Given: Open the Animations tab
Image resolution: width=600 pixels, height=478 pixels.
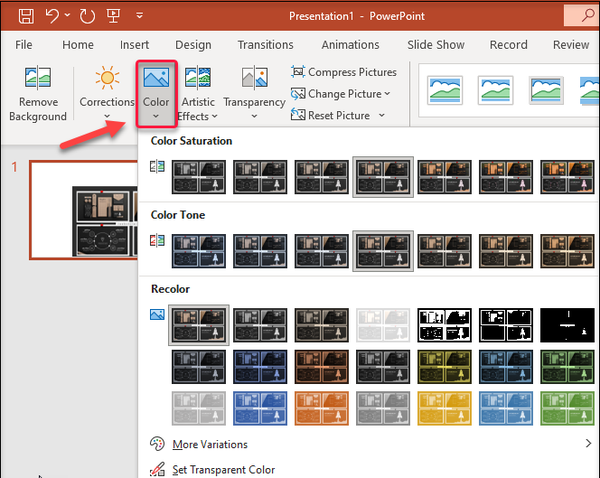Looking at the screenshot, I should click(x=350, y=45).
